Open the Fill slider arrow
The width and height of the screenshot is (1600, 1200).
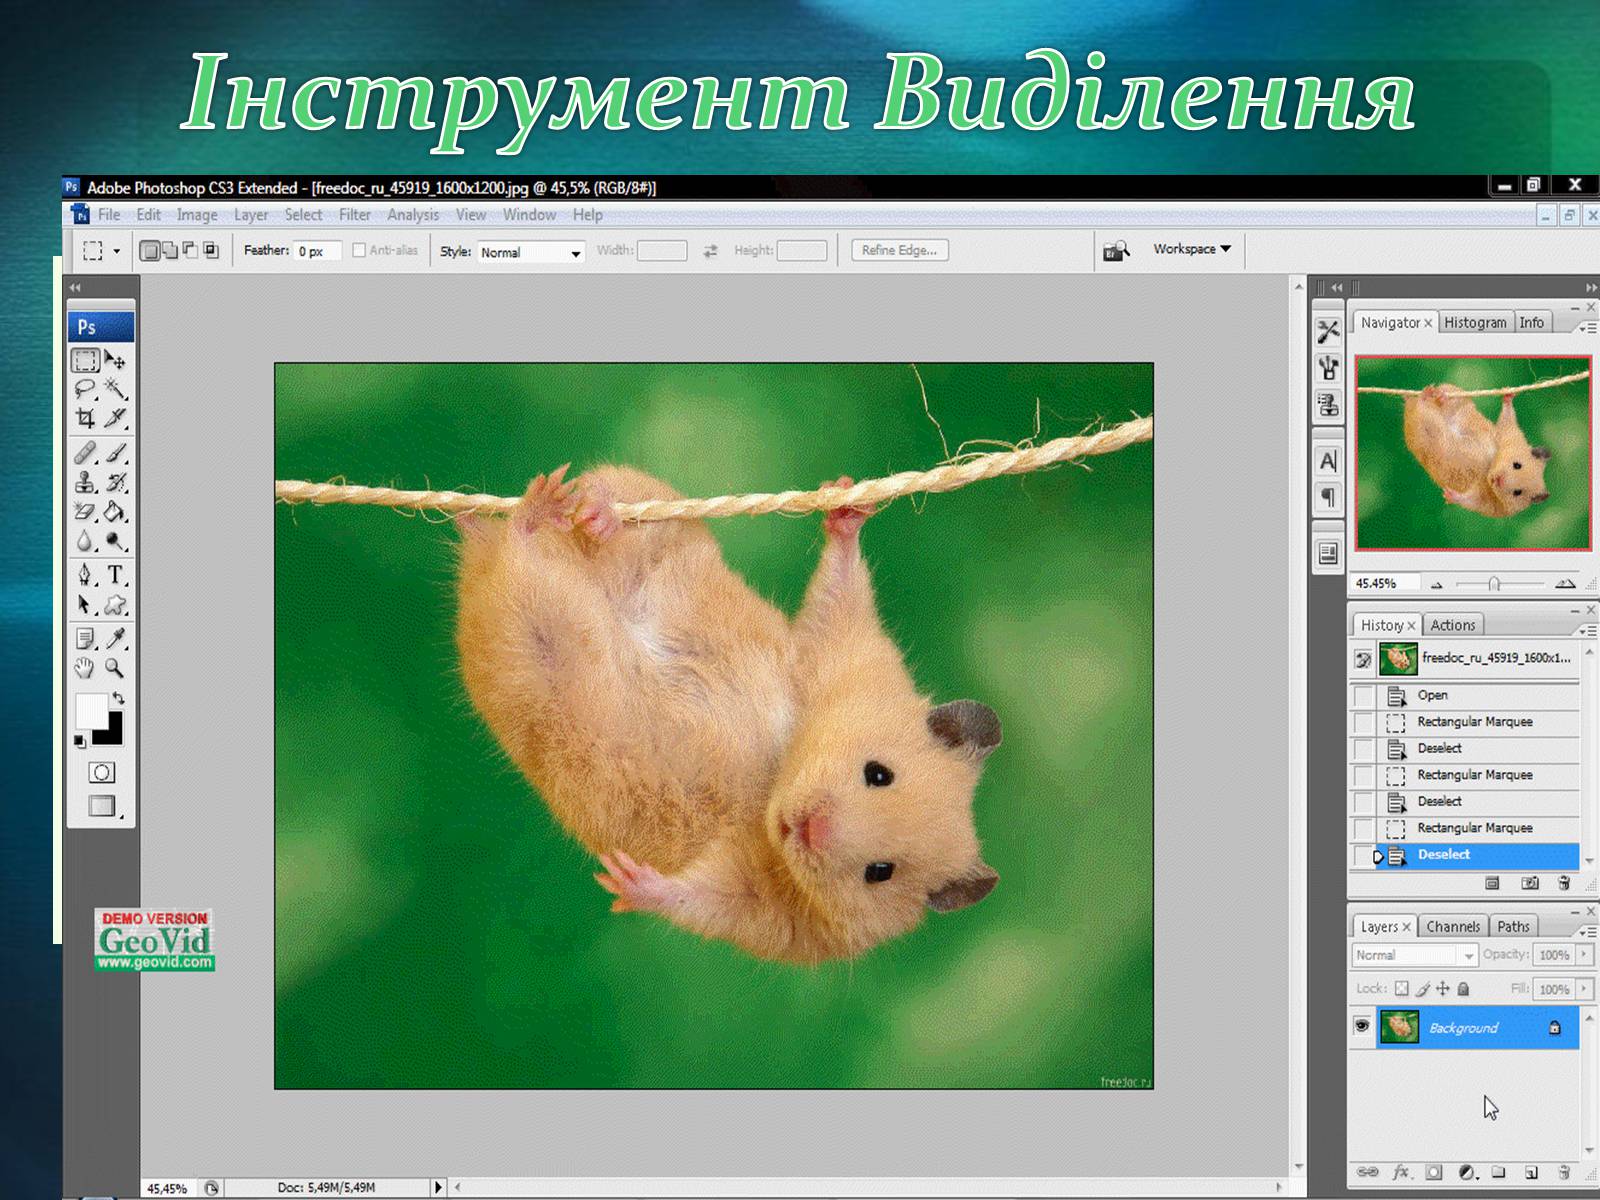[x=1584, y=989]
